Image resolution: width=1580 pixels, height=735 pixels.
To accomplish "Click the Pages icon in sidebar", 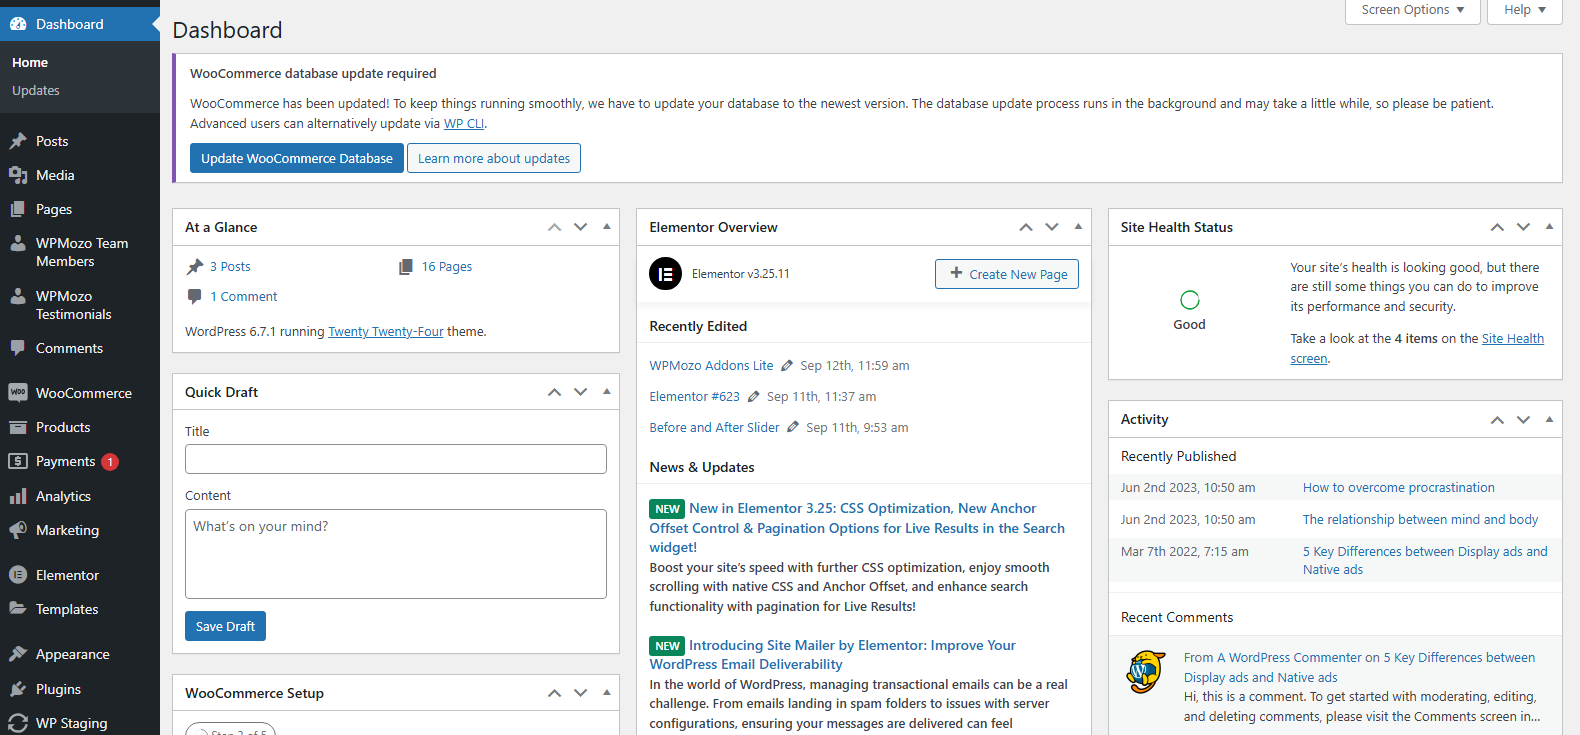I will click(18, 209).
